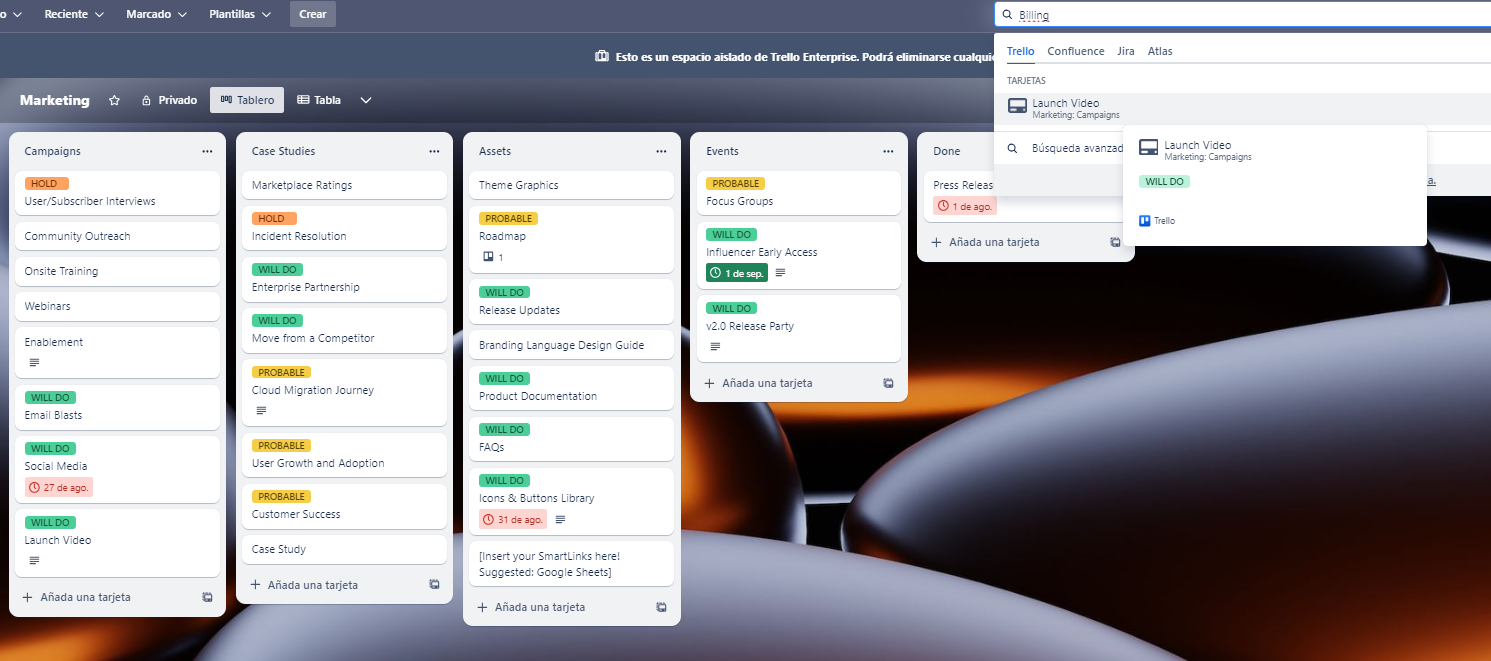
Task: Click the Trello logo in the preview popup
Action: (x=1145, y=221)
